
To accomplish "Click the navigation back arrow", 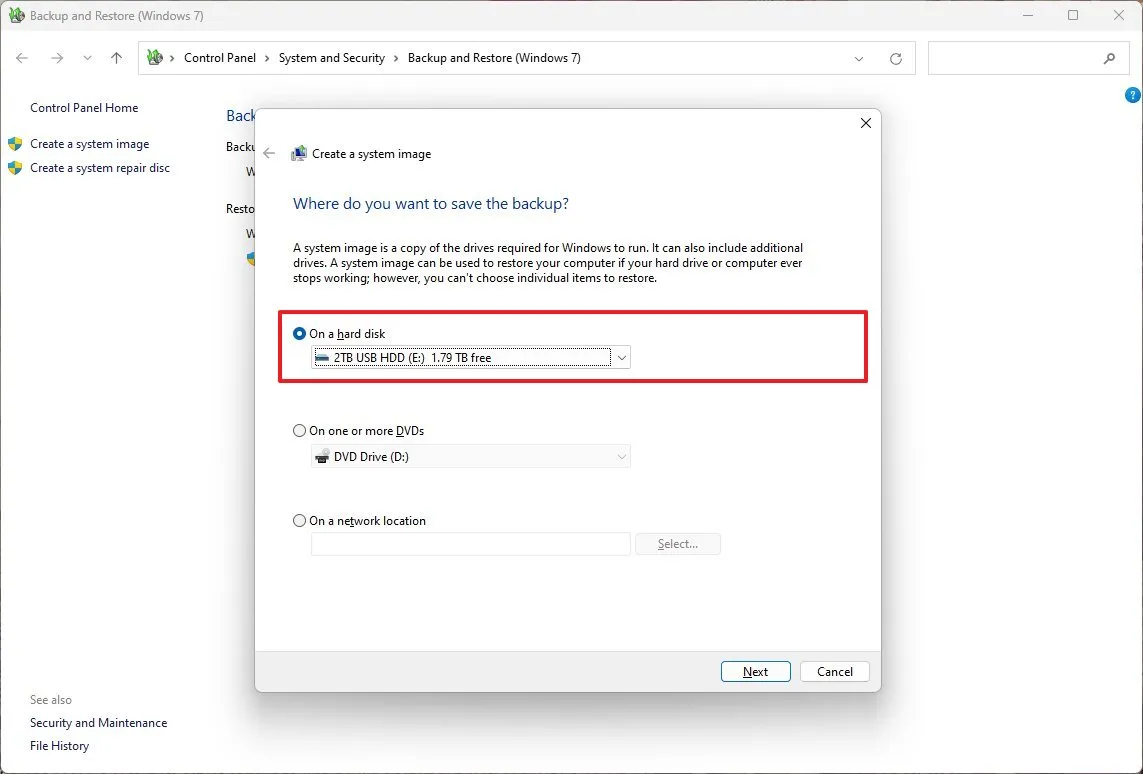I will [x=22, y=57].
